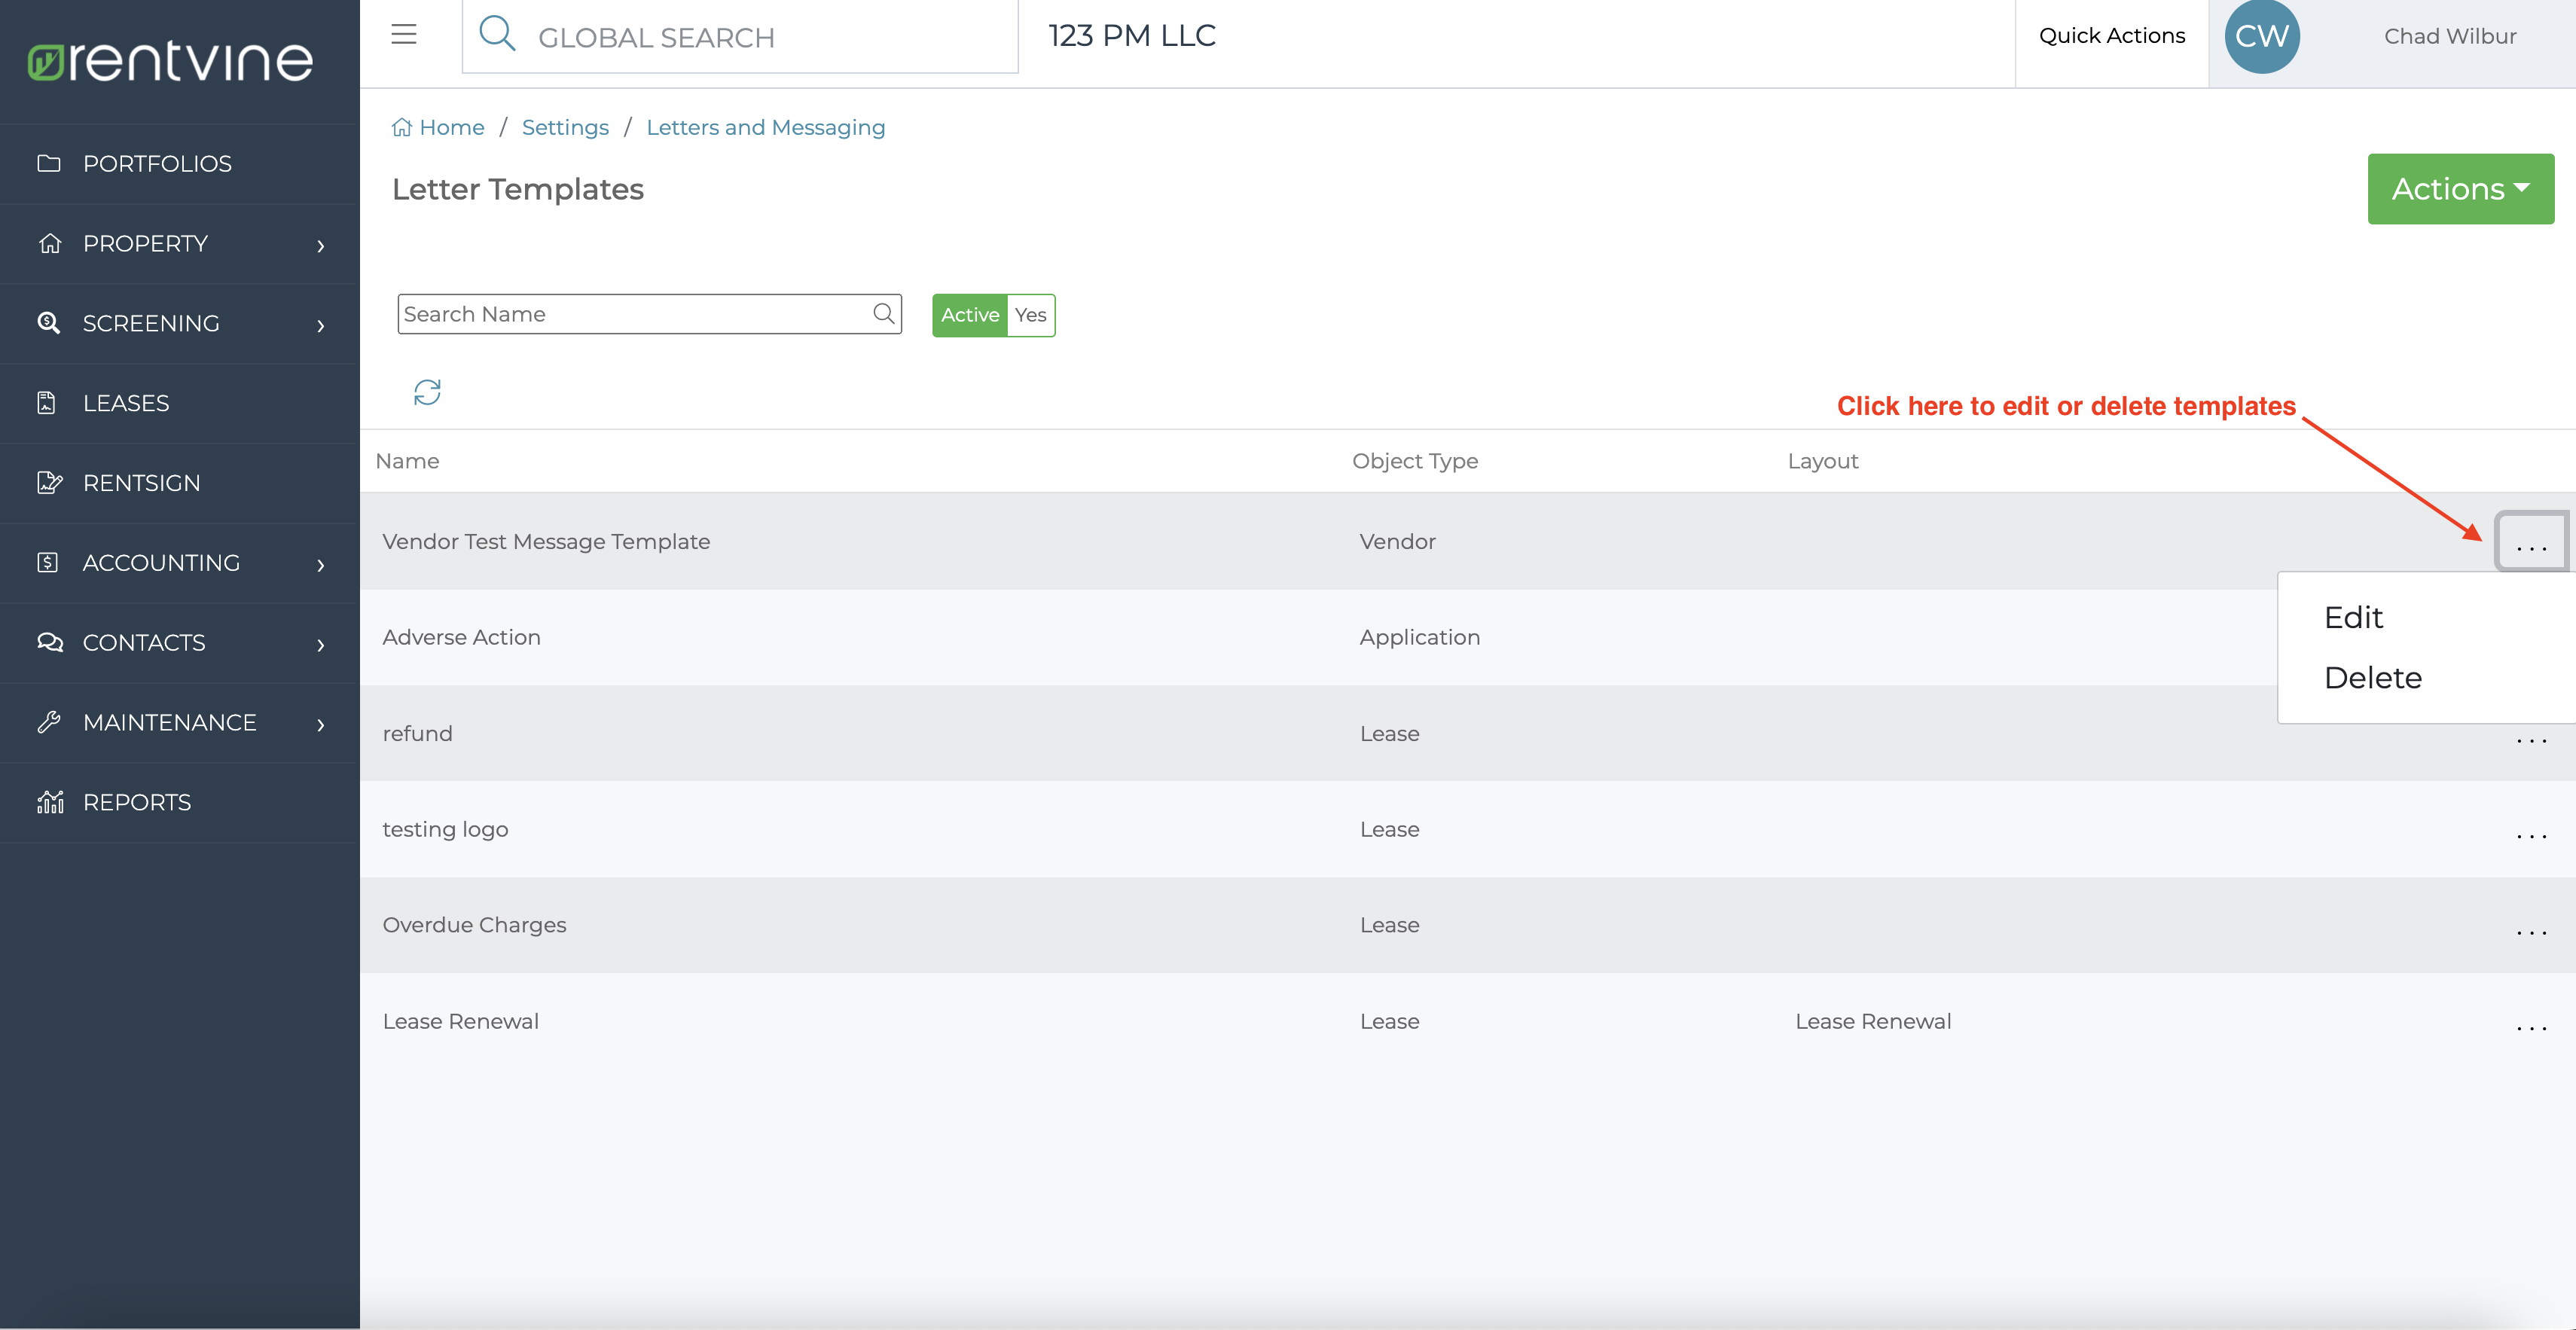2576x1330 pixels.
Task: Open LEASES in the sidebar
Action: (126, 403)
